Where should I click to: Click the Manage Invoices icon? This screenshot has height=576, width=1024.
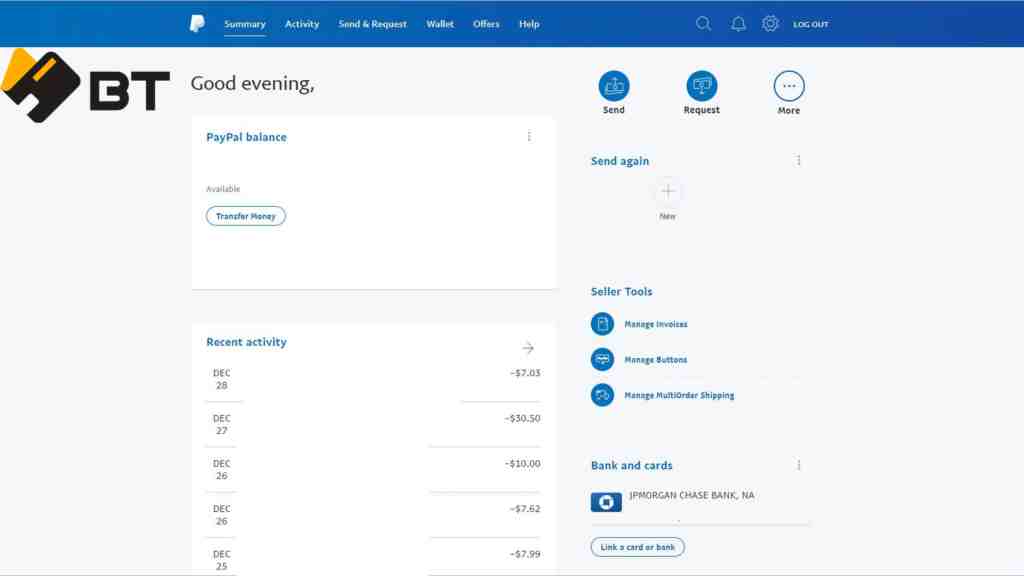point(602,324)
